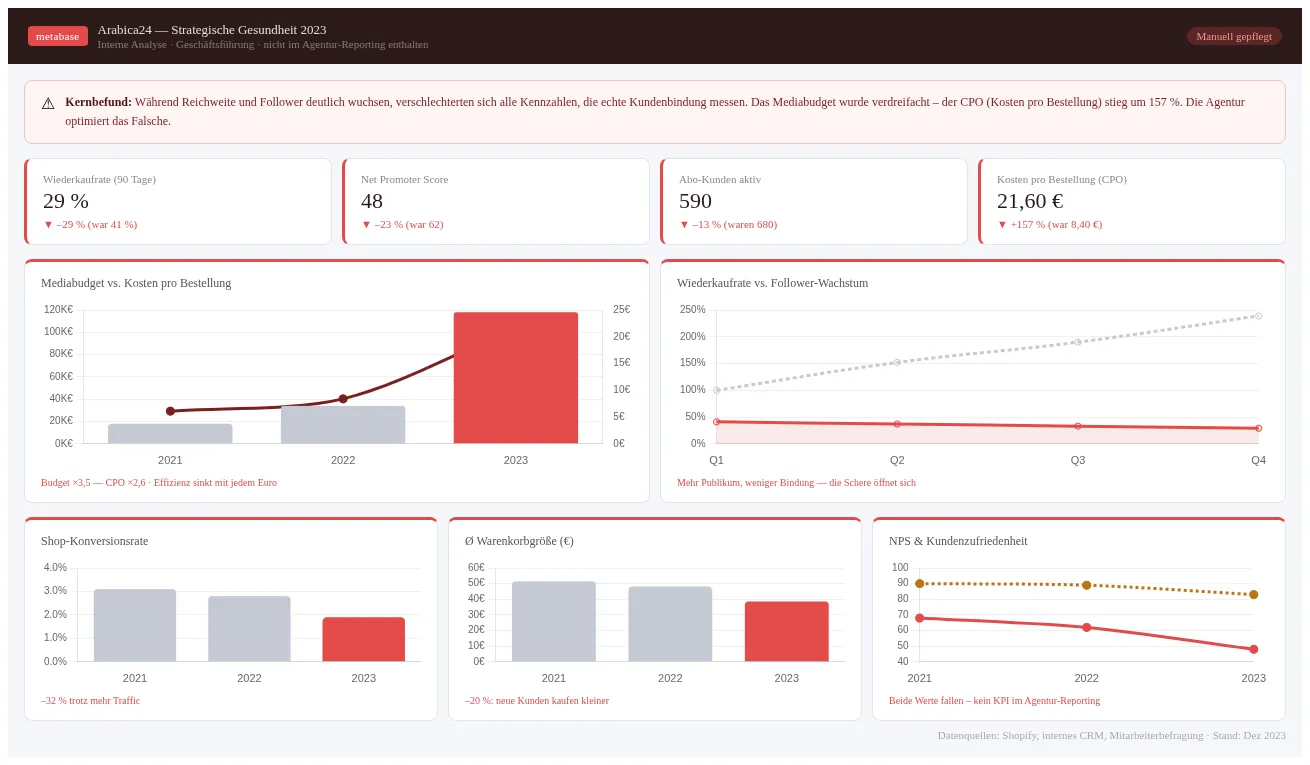Viewport: 1310px width, 765px height.
Task: Select the red 2023 bar in Mediabudget chart
Action: (x=516, y=380)
